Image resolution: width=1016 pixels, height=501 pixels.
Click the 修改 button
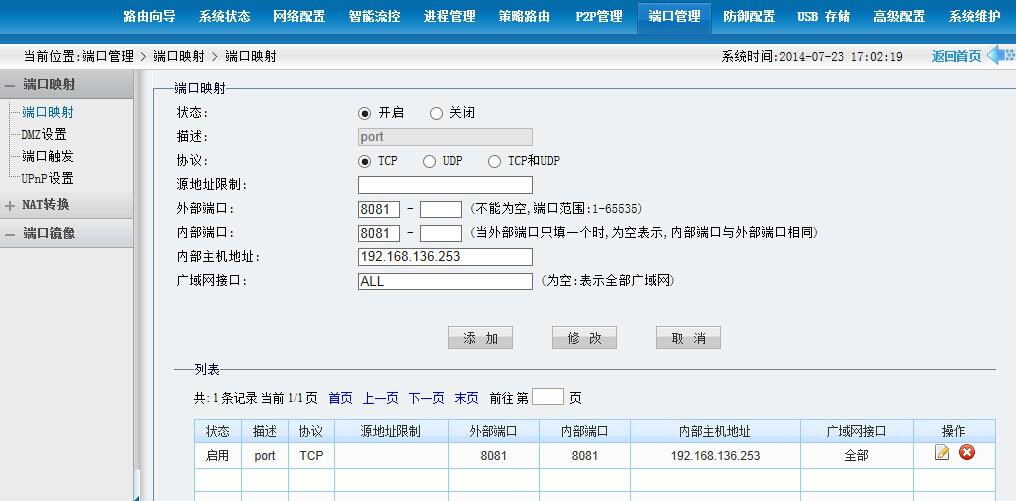[584, 338]
